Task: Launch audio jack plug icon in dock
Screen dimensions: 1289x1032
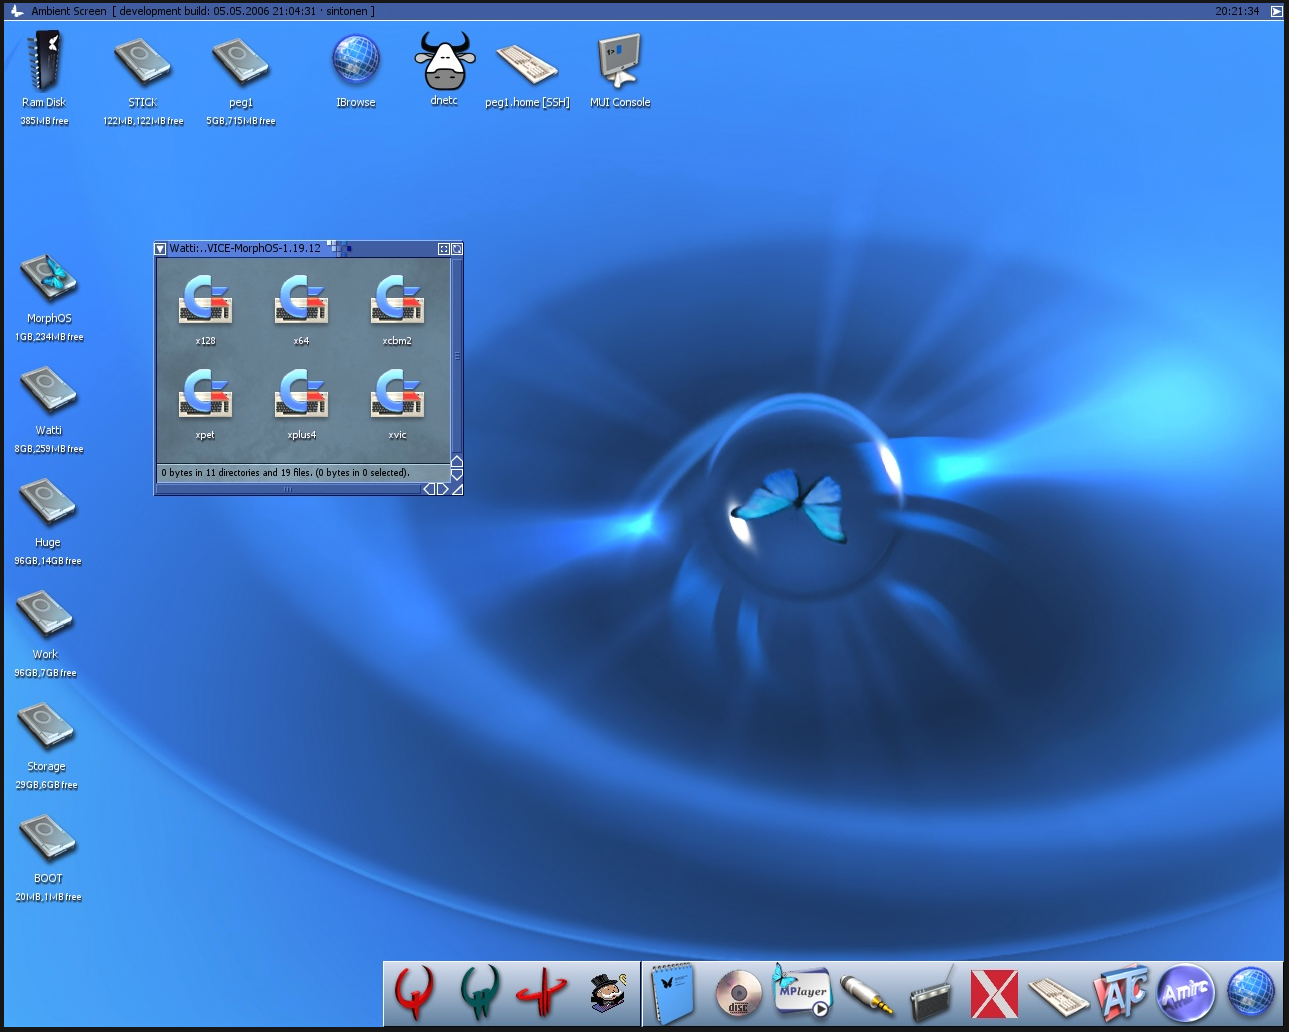Action: (x=866, y=995)
